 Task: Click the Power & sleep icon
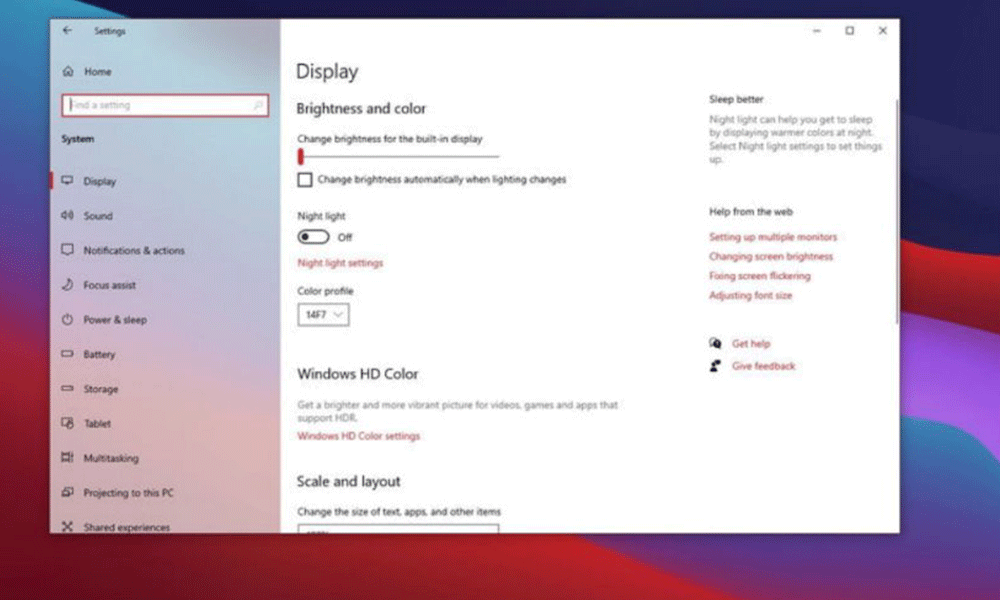pyautogui.click(x=68, y=320)
